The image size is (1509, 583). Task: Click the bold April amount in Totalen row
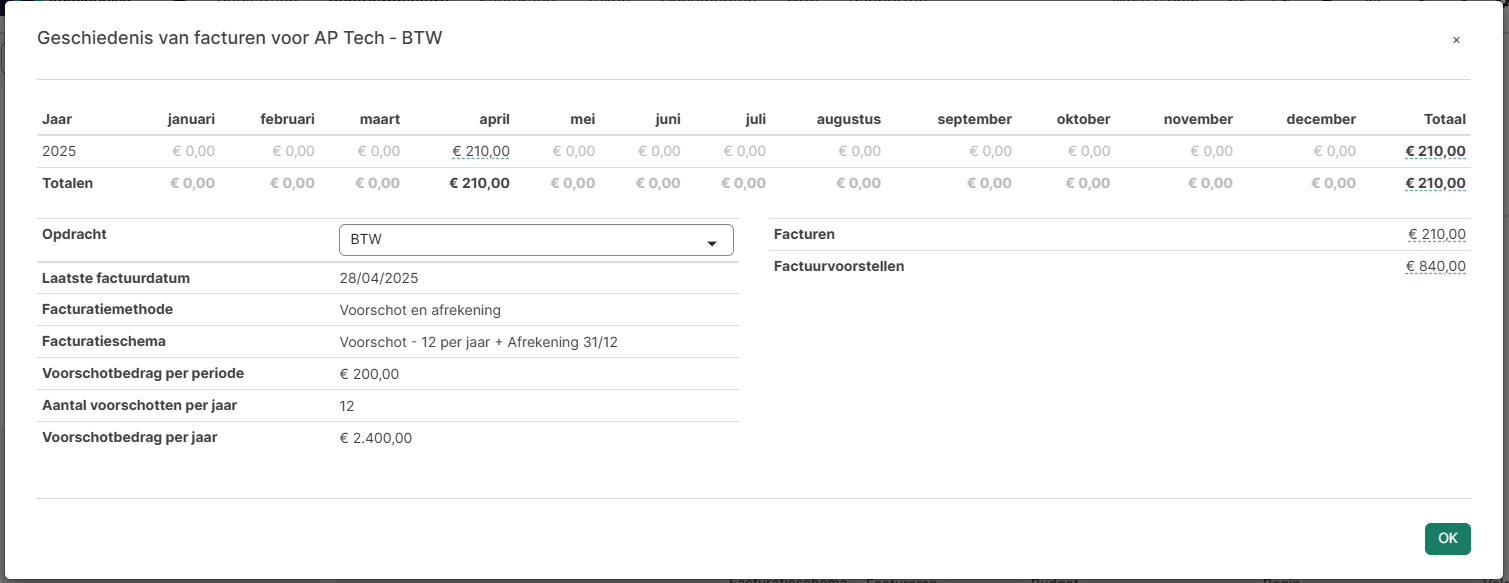click(479, 183)
